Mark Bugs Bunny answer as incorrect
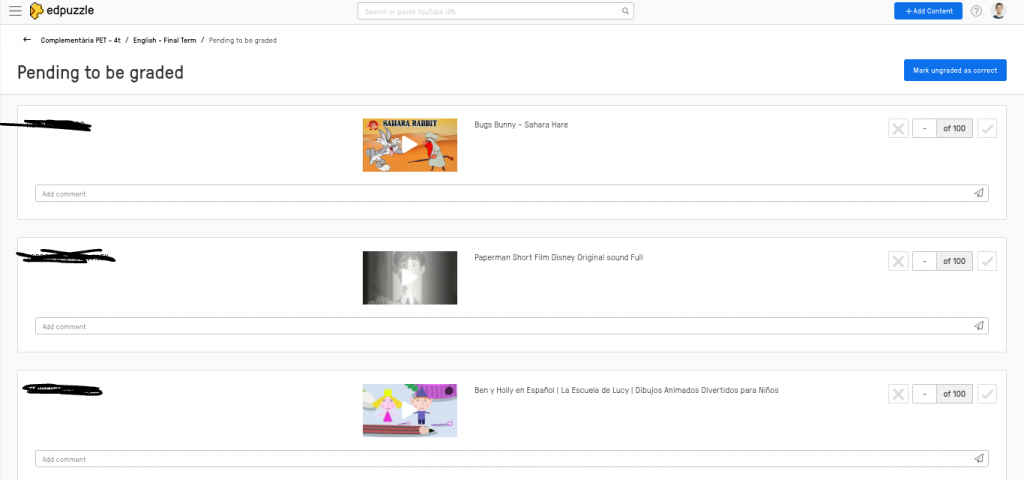 pyautogui.click(x=898, y=128)
